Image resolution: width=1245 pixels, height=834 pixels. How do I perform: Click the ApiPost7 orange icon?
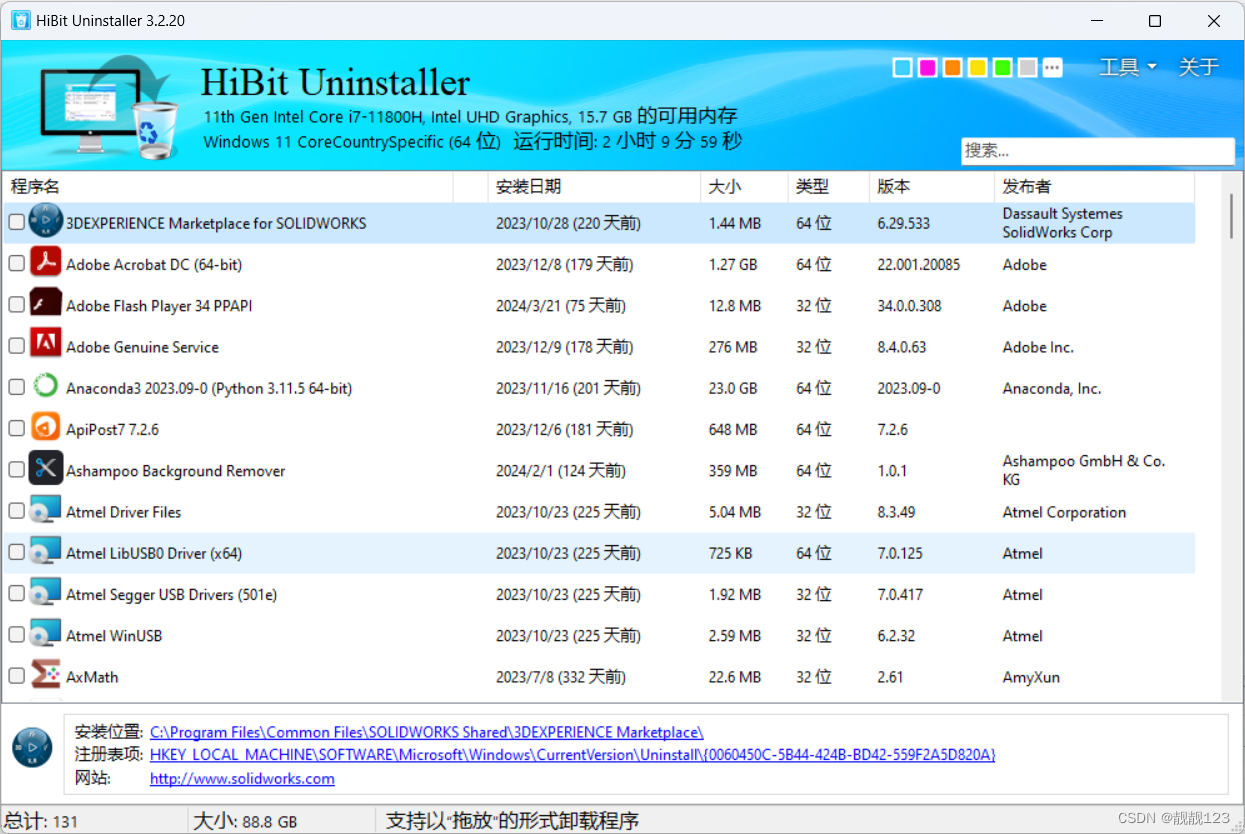pyautogui.click(x=46, y=428)
